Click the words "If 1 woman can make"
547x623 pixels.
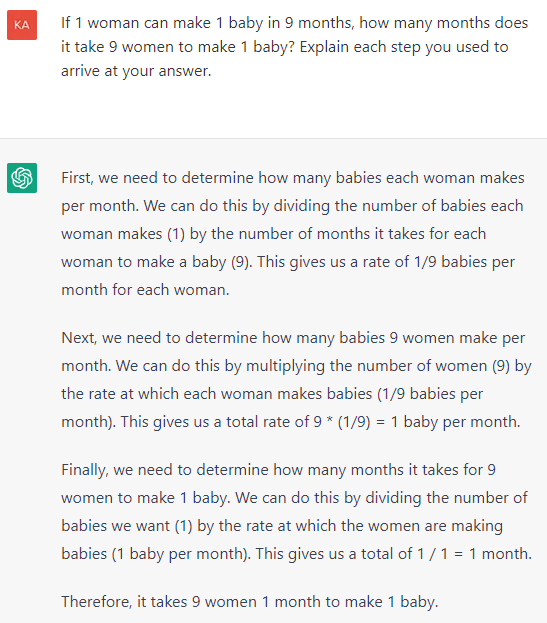136,23
